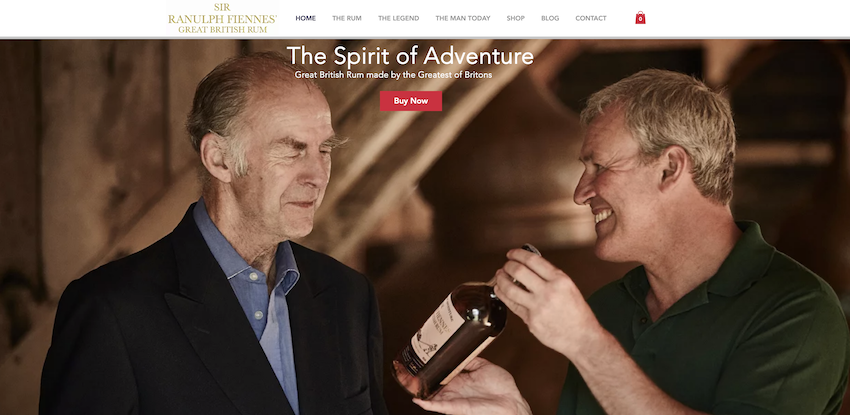Click the bottle's cap near the thumb
The height and width of the screenshot is (415, 850).
(531, 250)
